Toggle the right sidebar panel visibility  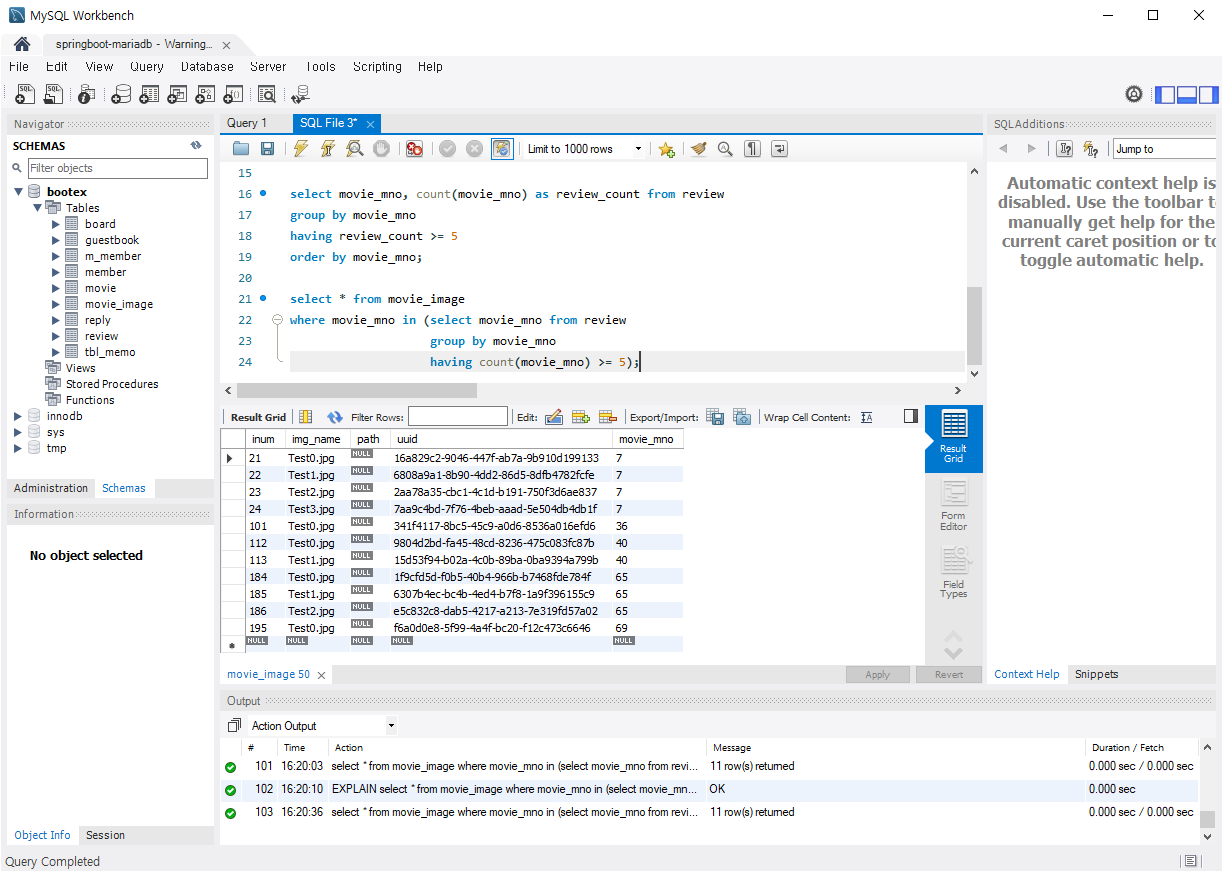1209,95
